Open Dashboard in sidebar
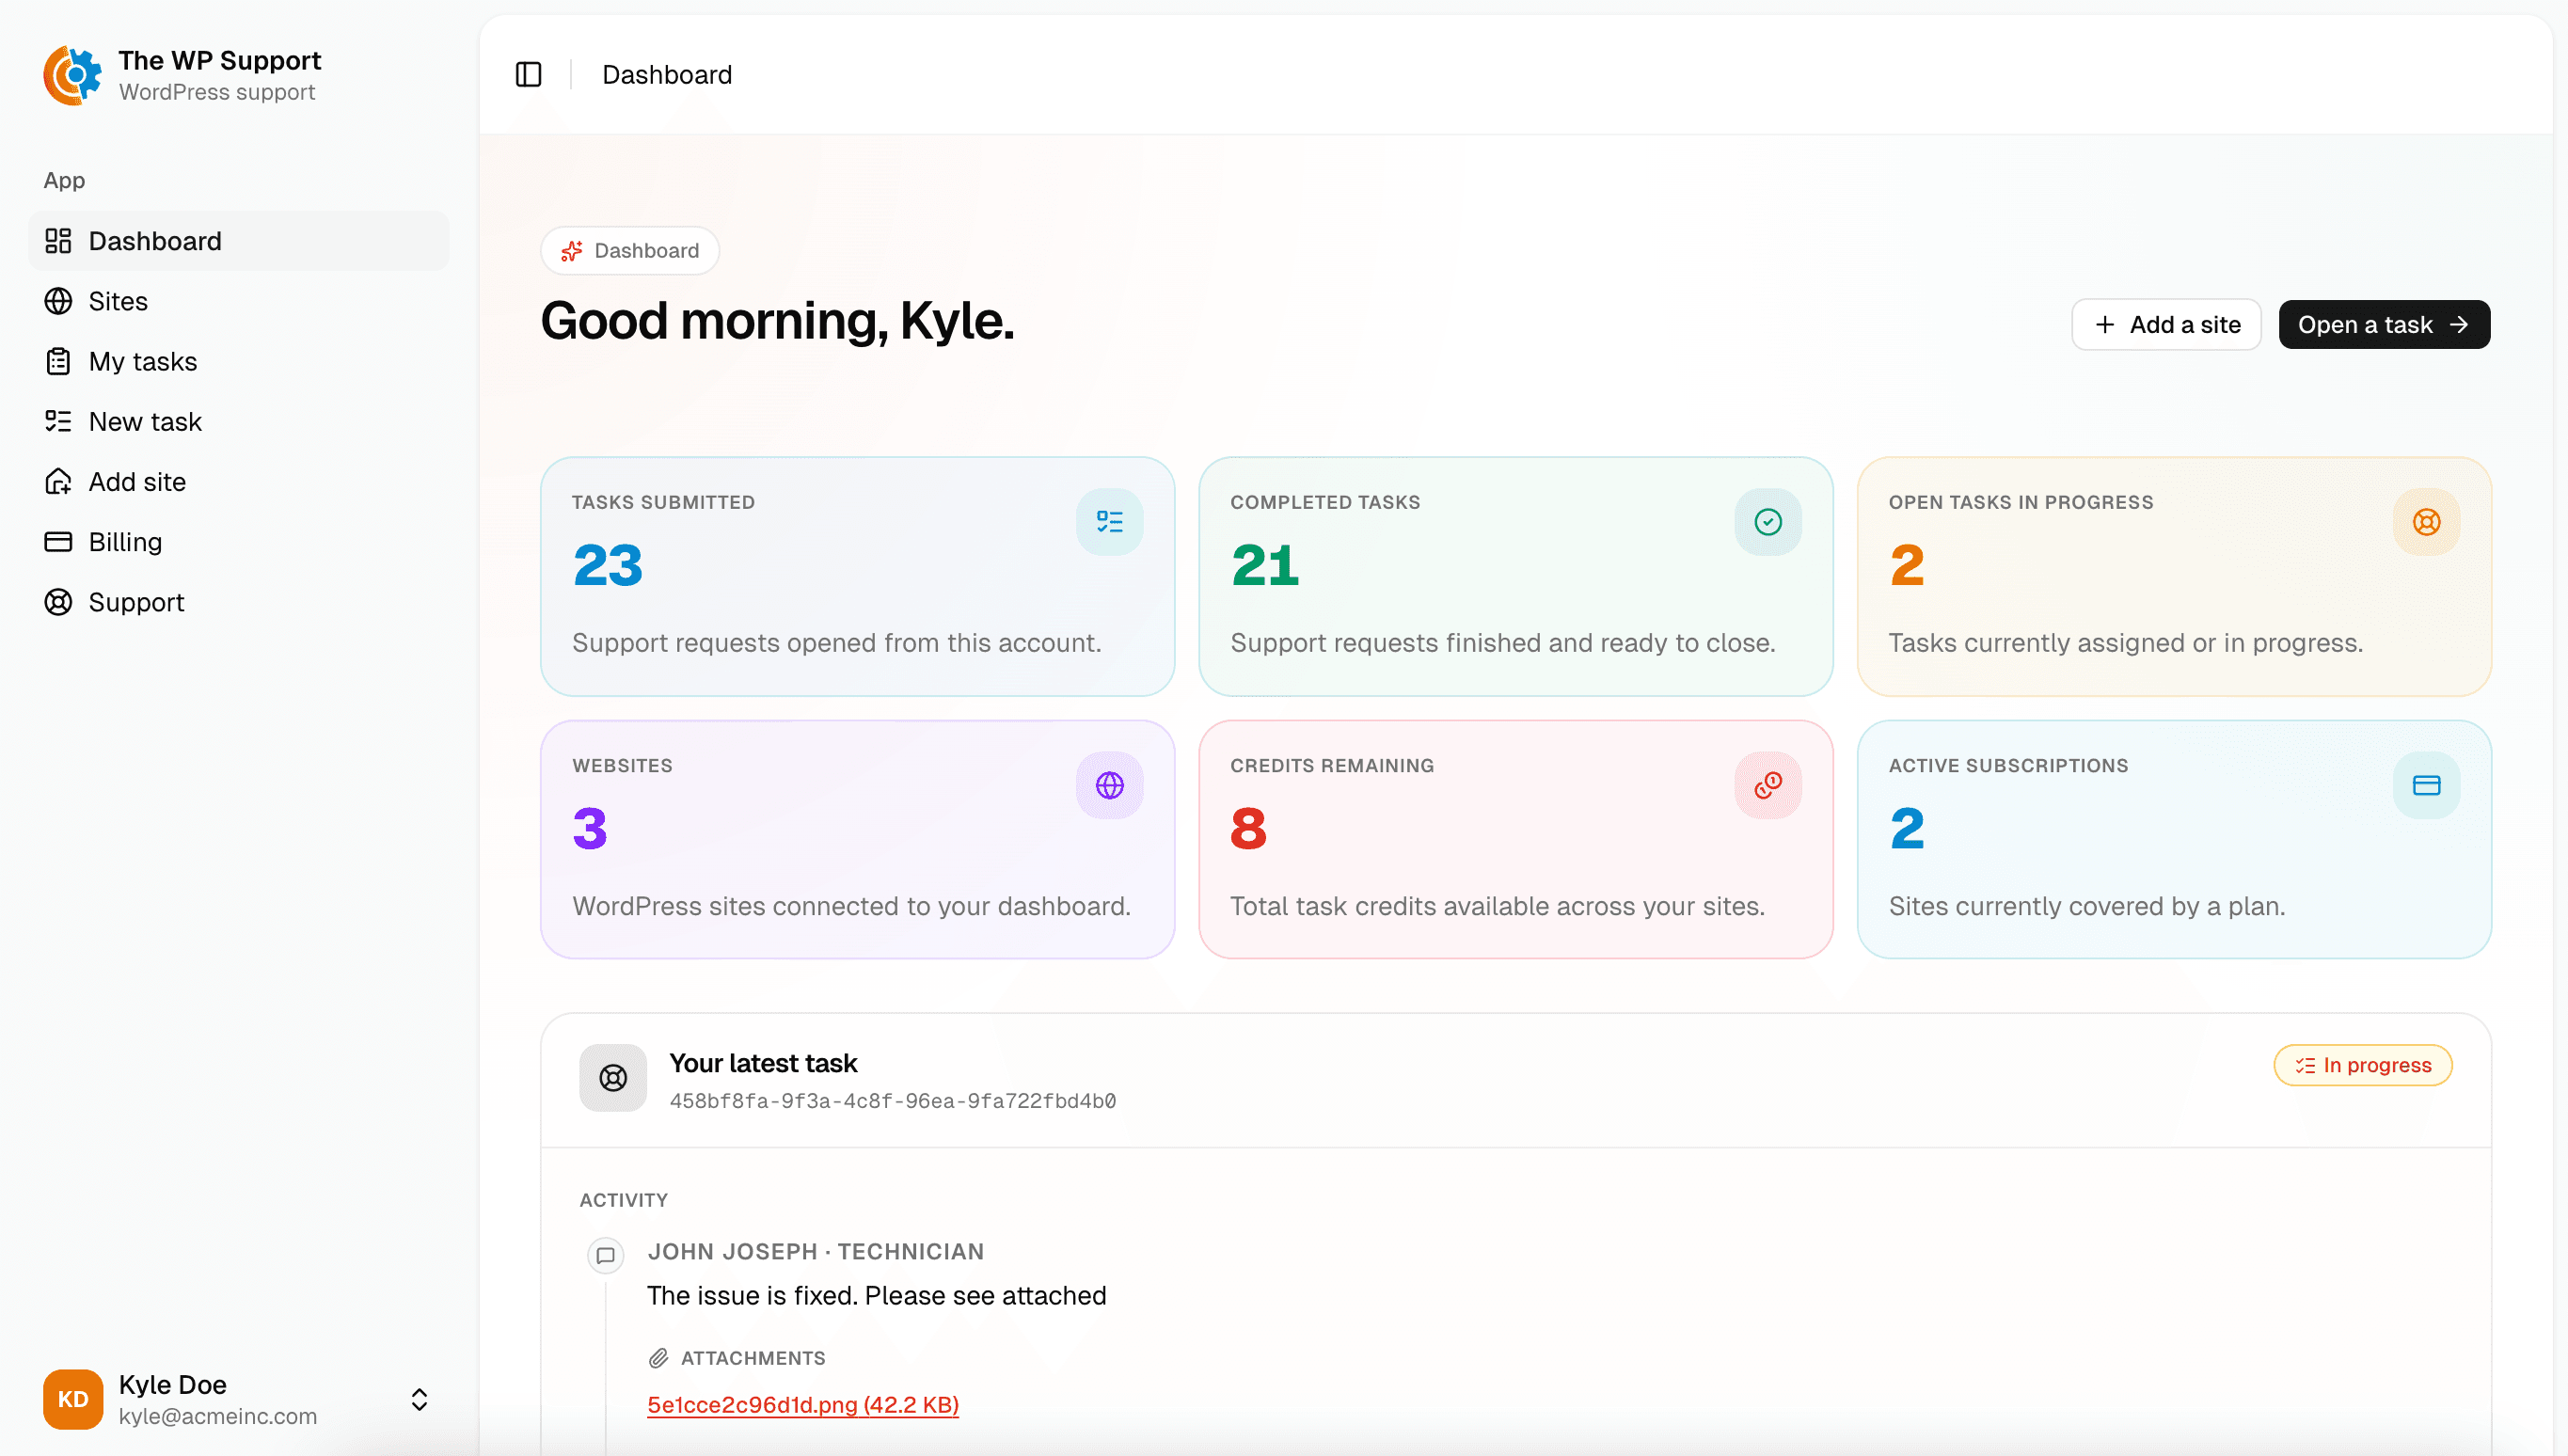This screenshot has height=1456, width=2568. click(x=239, y=241)
